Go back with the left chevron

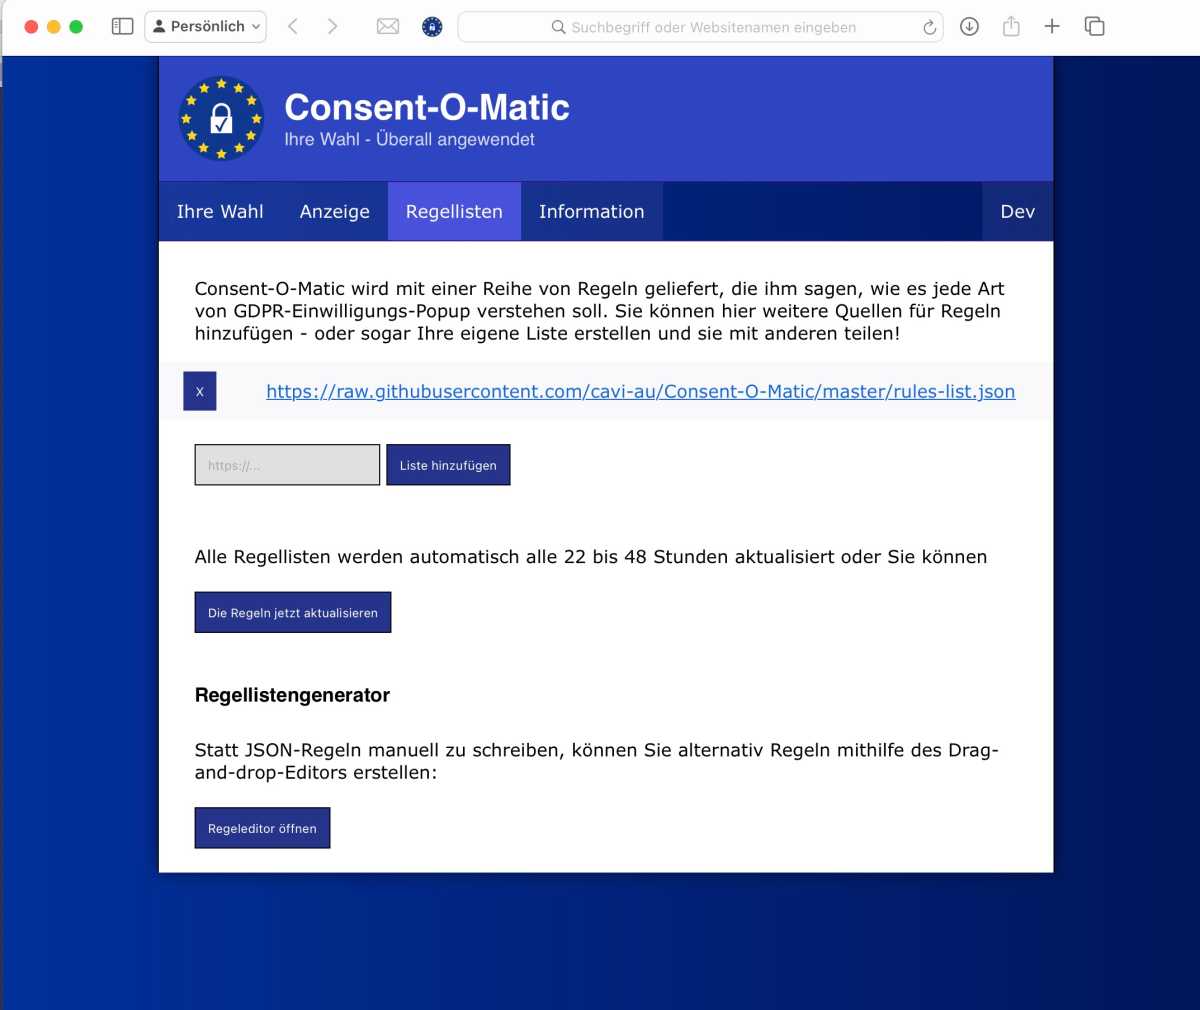[x=293, y=27]
